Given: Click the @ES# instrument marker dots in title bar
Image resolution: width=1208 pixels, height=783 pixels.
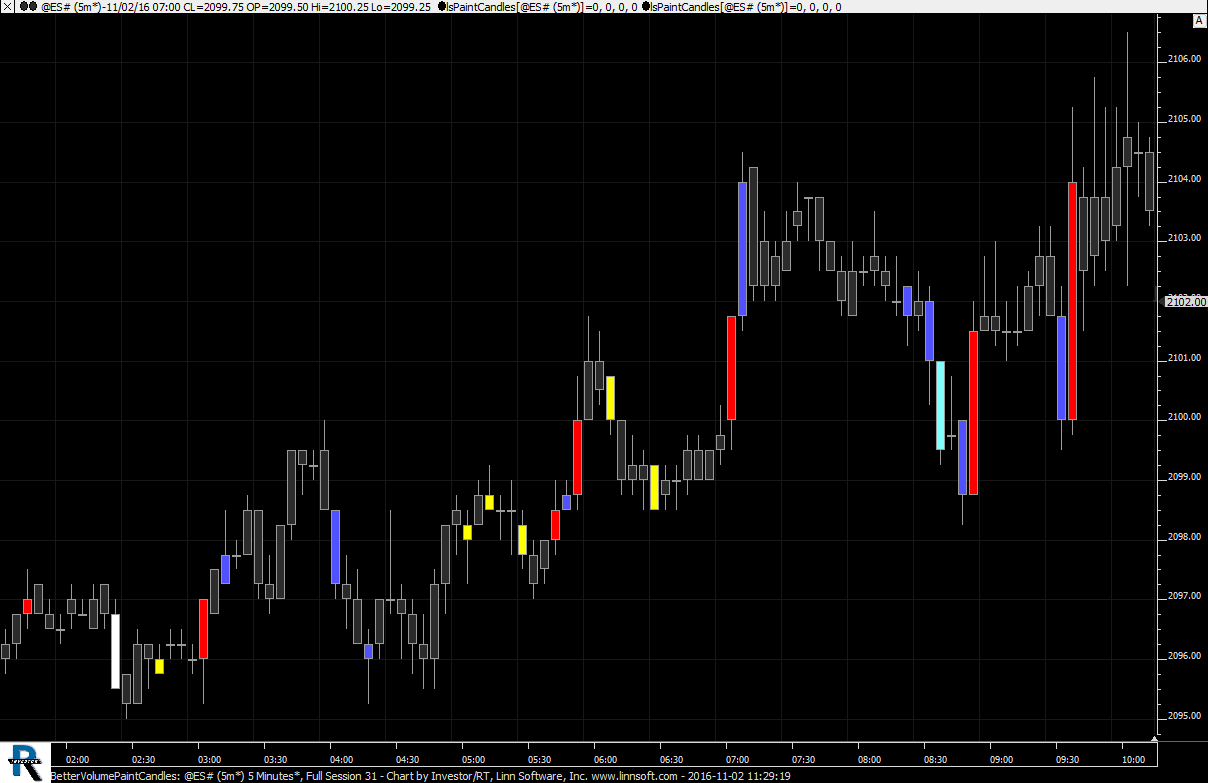Looking at the screenshot, I should click(28, 6).
